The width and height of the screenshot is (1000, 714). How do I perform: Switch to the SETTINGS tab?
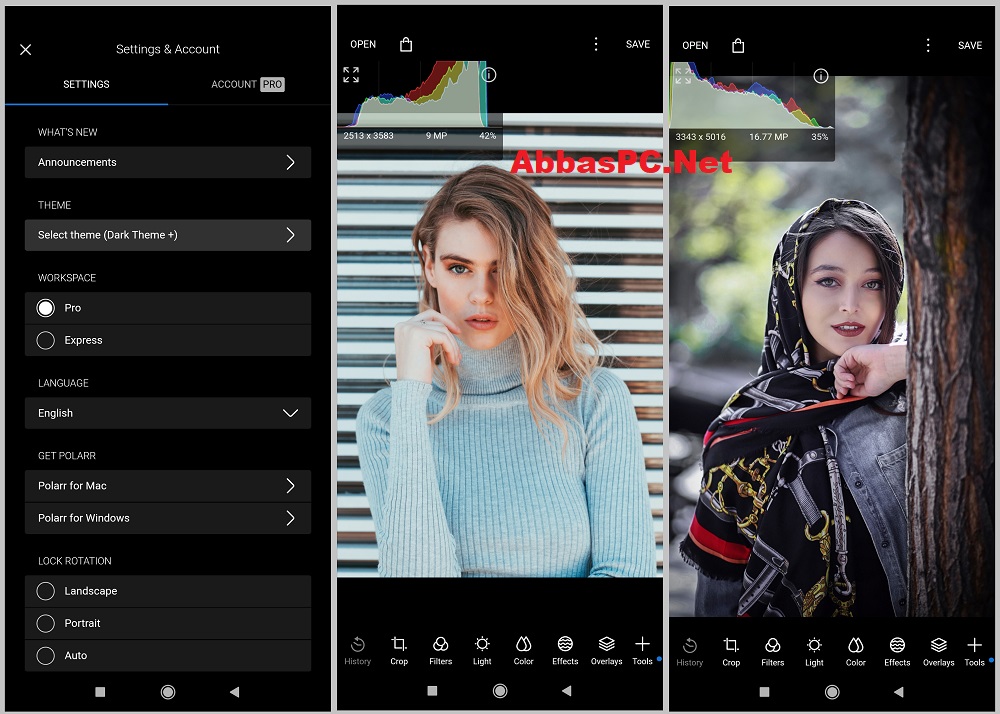point(86,84)
